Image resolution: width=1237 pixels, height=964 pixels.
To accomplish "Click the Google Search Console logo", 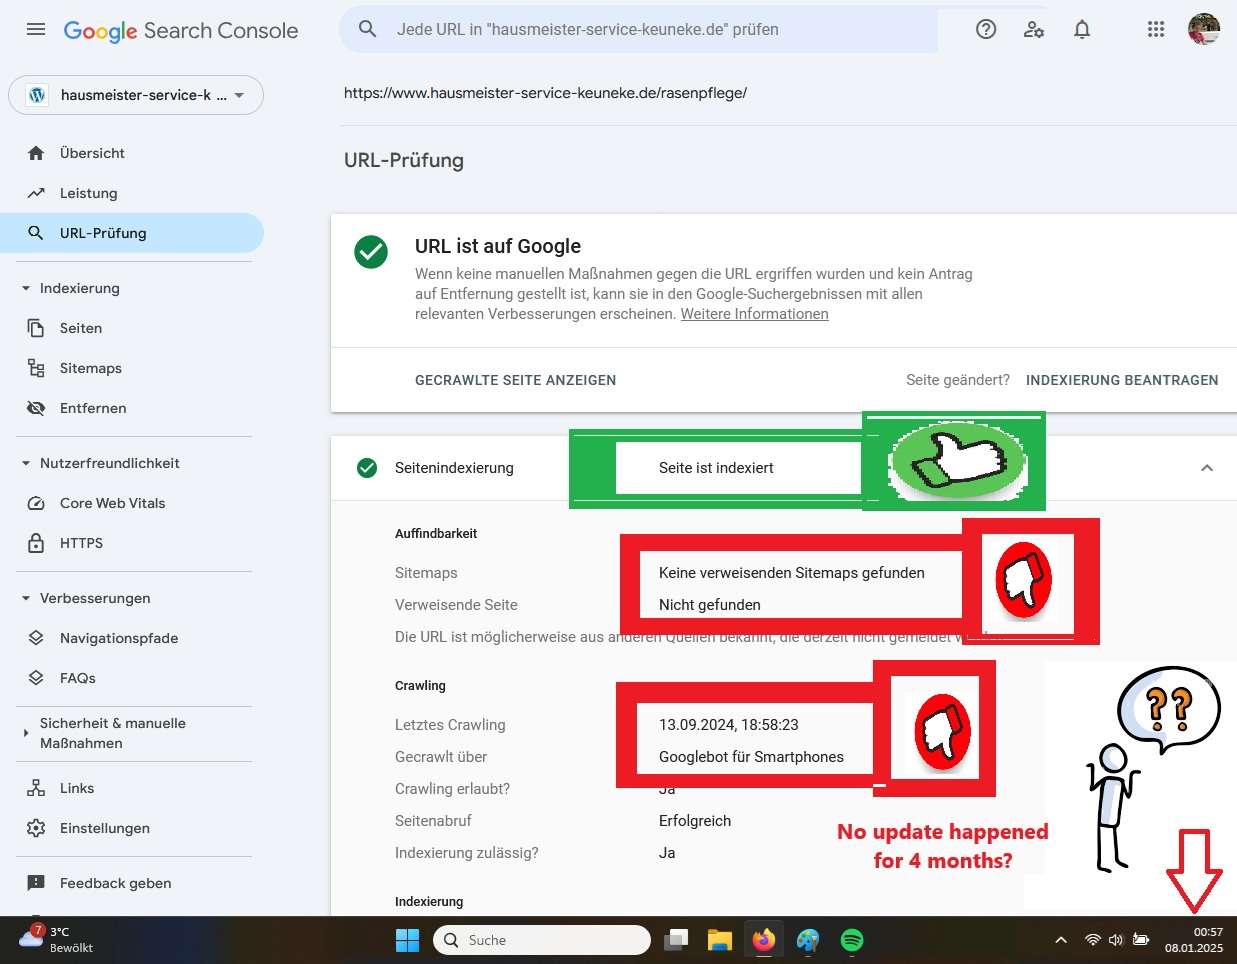I will [x=181, y=31].
